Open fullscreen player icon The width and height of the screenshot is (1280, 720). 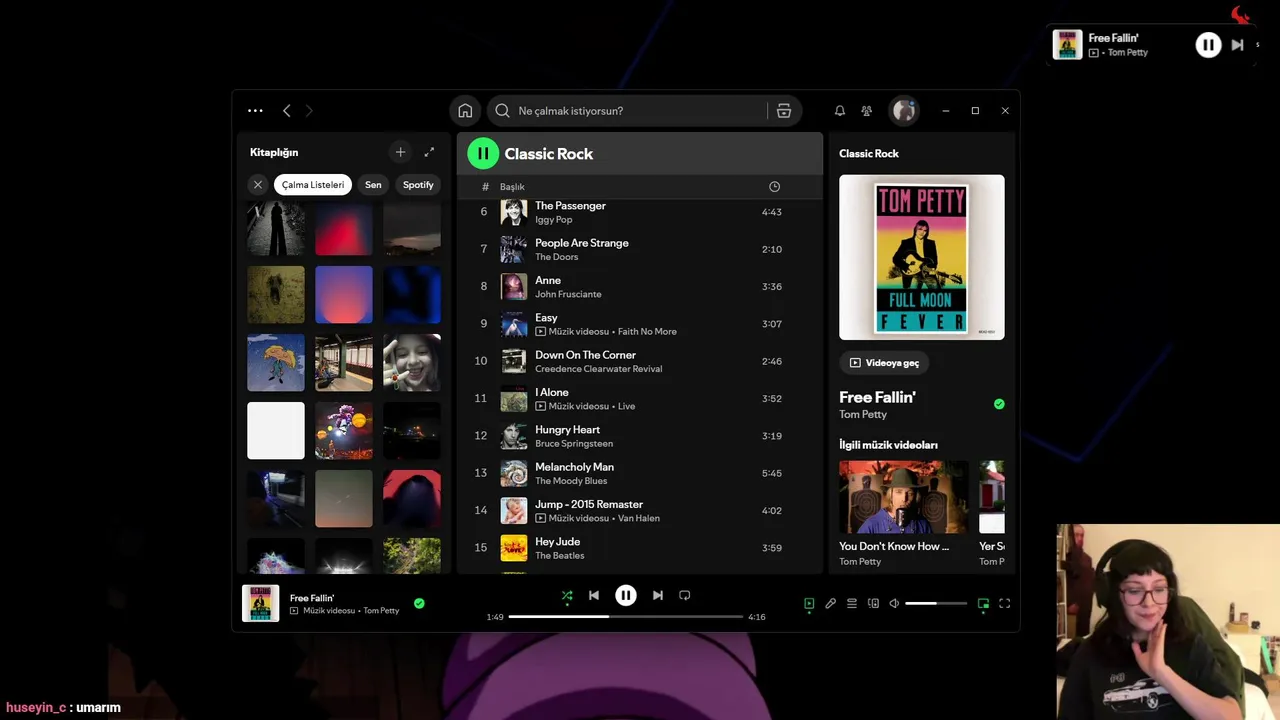pos(1005,604)
